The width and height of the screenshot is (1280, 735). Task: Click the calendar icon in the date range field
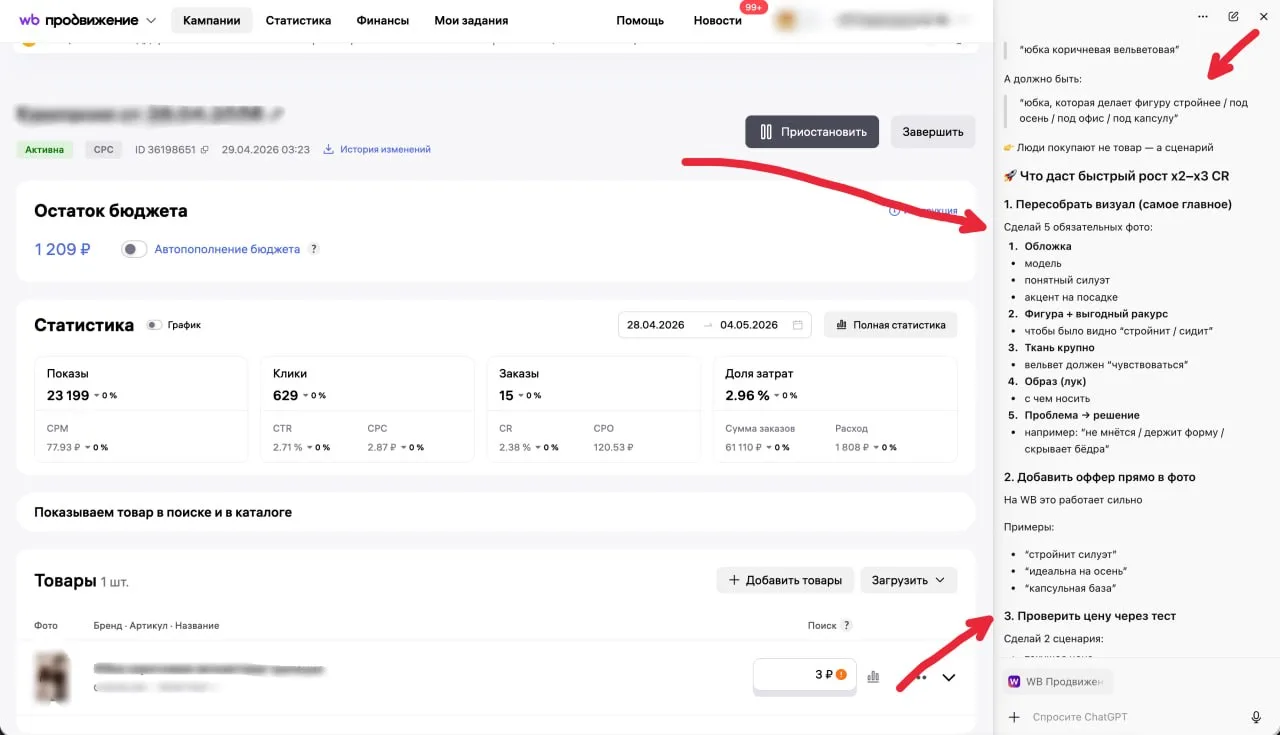click(797, 325)
